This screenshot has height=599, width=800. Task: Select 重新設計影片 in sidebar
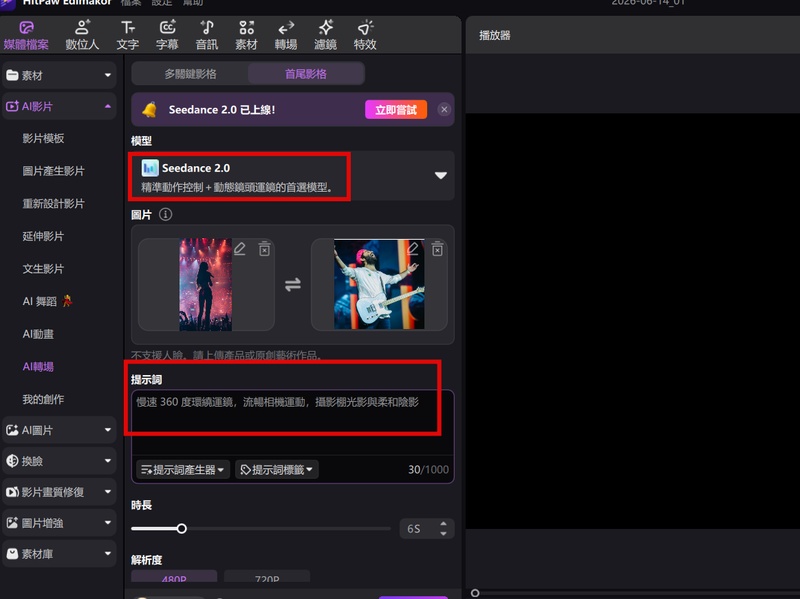(54, 204)
